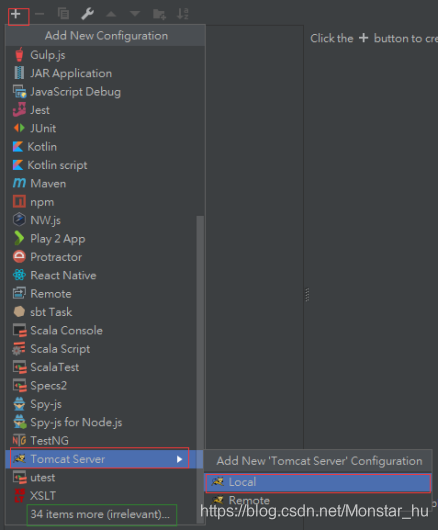The image size is (438, 530).
Task: Click the move configuration up arrow
Action: [x=111, y=14]
